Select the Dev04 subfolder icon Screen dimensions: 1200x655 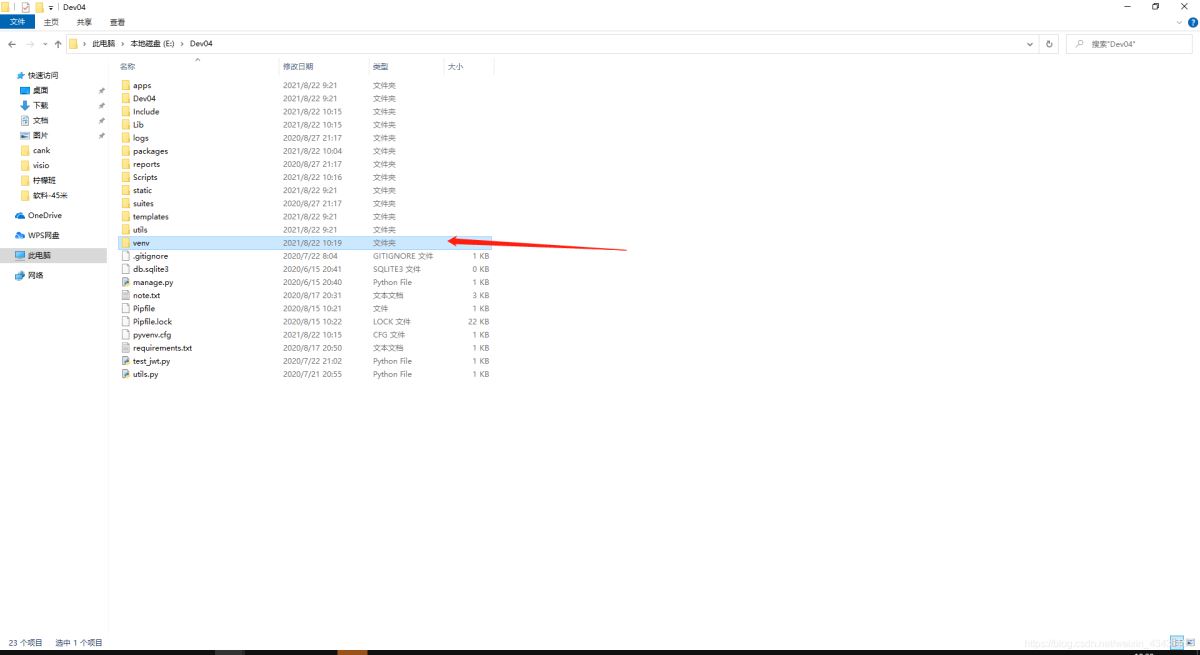[125, 98]
